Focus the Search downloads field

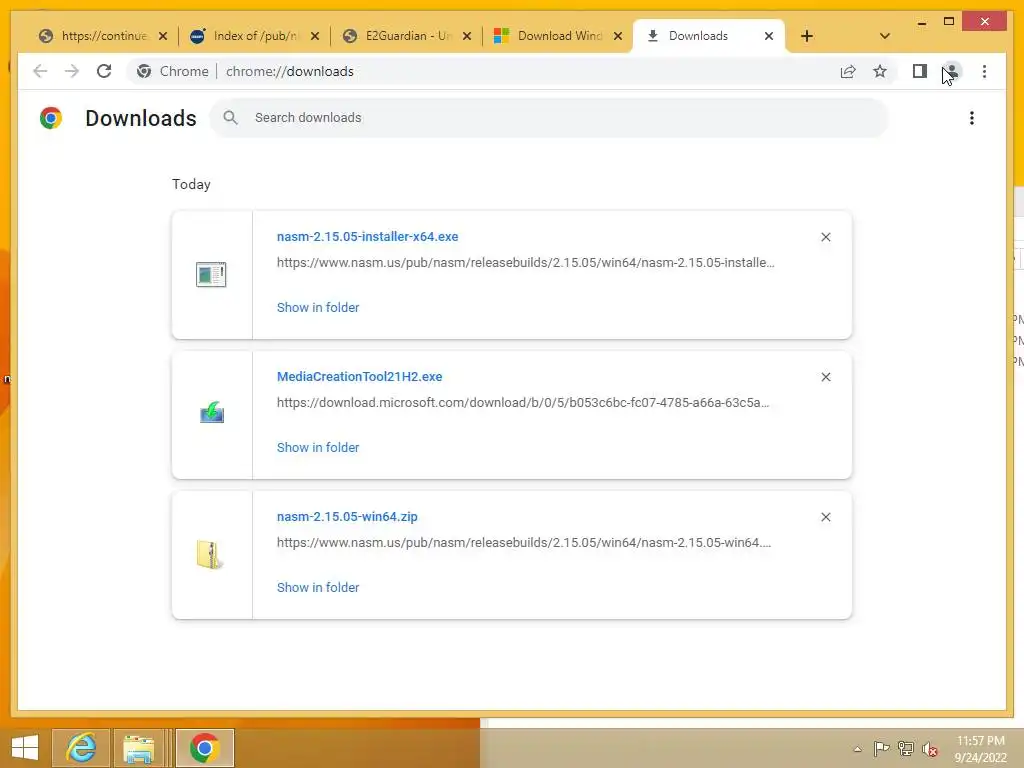click(x=549, y=118)
